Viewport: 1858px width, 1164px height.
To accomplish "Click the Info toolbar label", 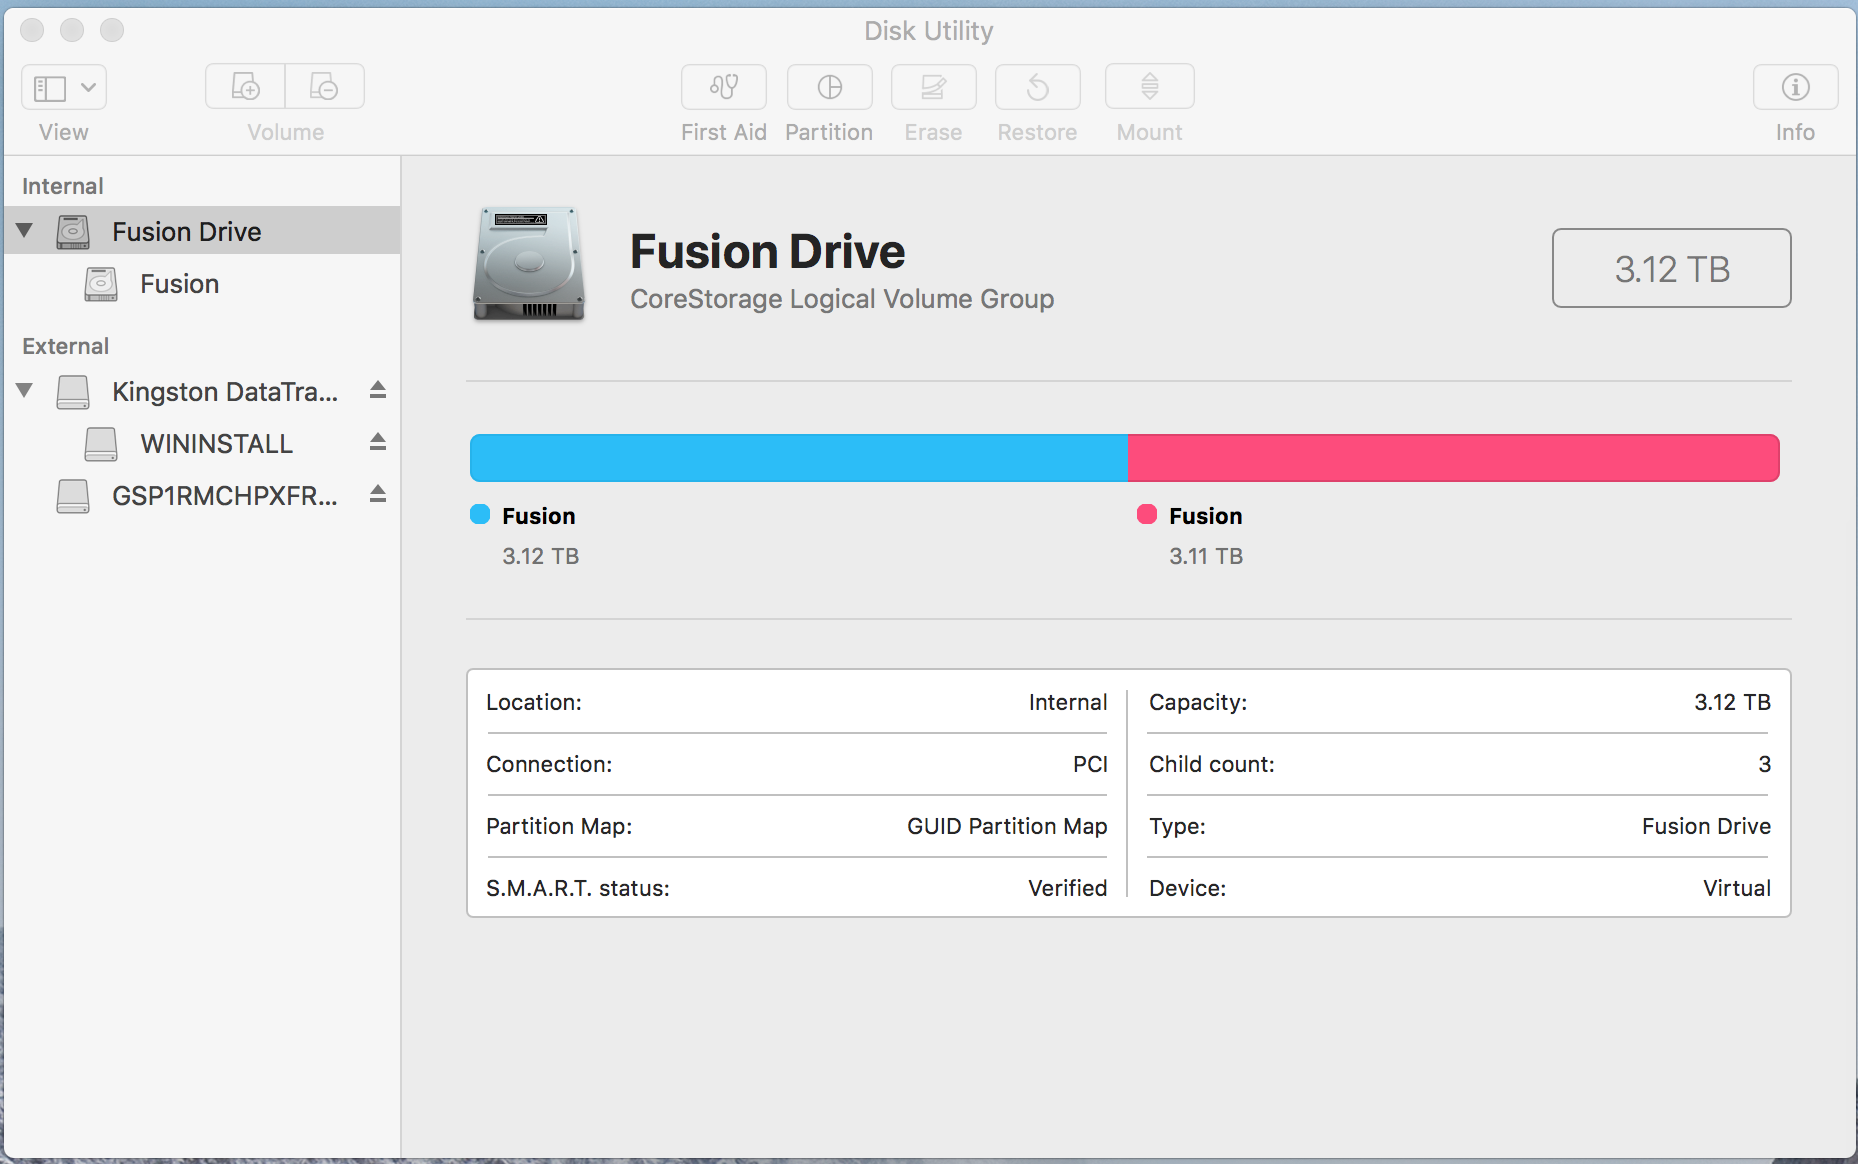I will coord(1795,132).
